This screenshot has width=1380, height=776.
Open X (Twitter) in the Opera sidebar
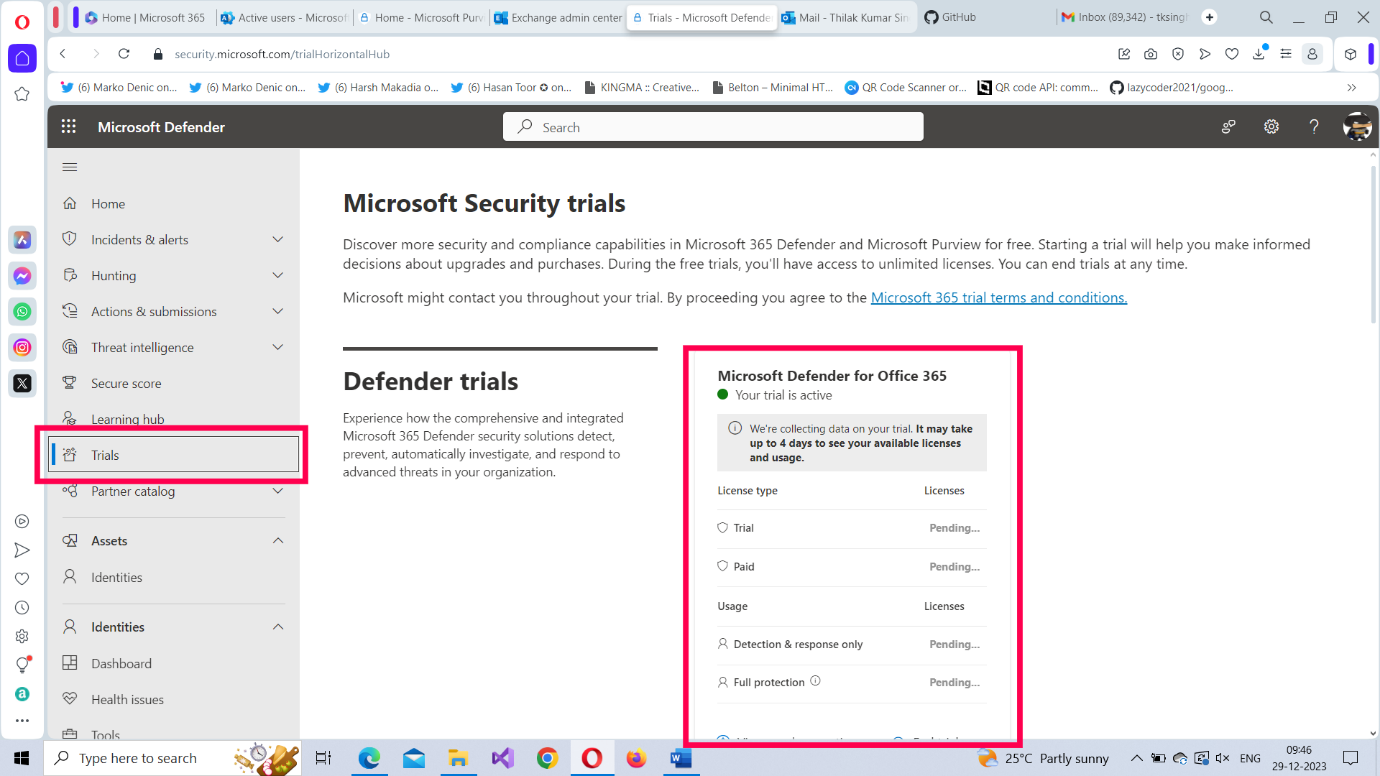[22, 383]
